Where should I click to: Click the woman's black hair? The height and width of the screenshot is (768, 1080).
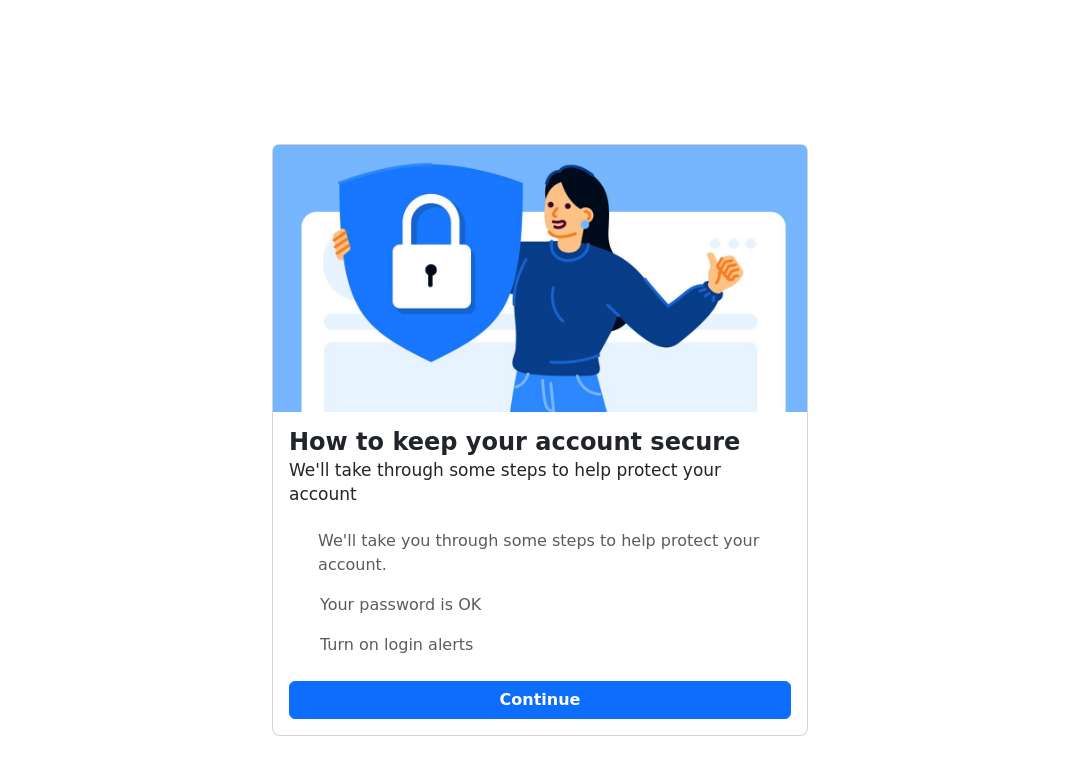coord(585,200)
